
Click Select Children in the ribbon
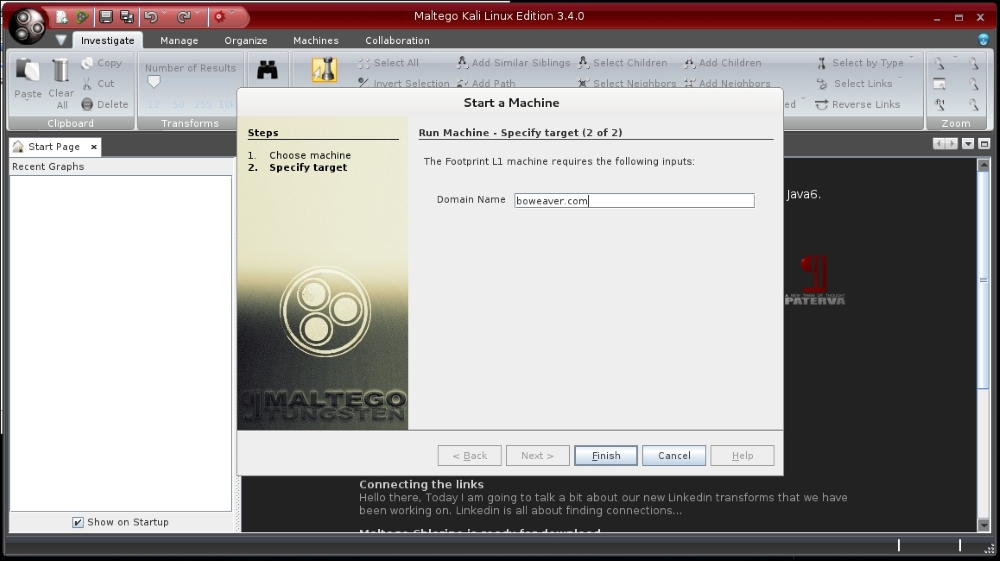point(622,63)
